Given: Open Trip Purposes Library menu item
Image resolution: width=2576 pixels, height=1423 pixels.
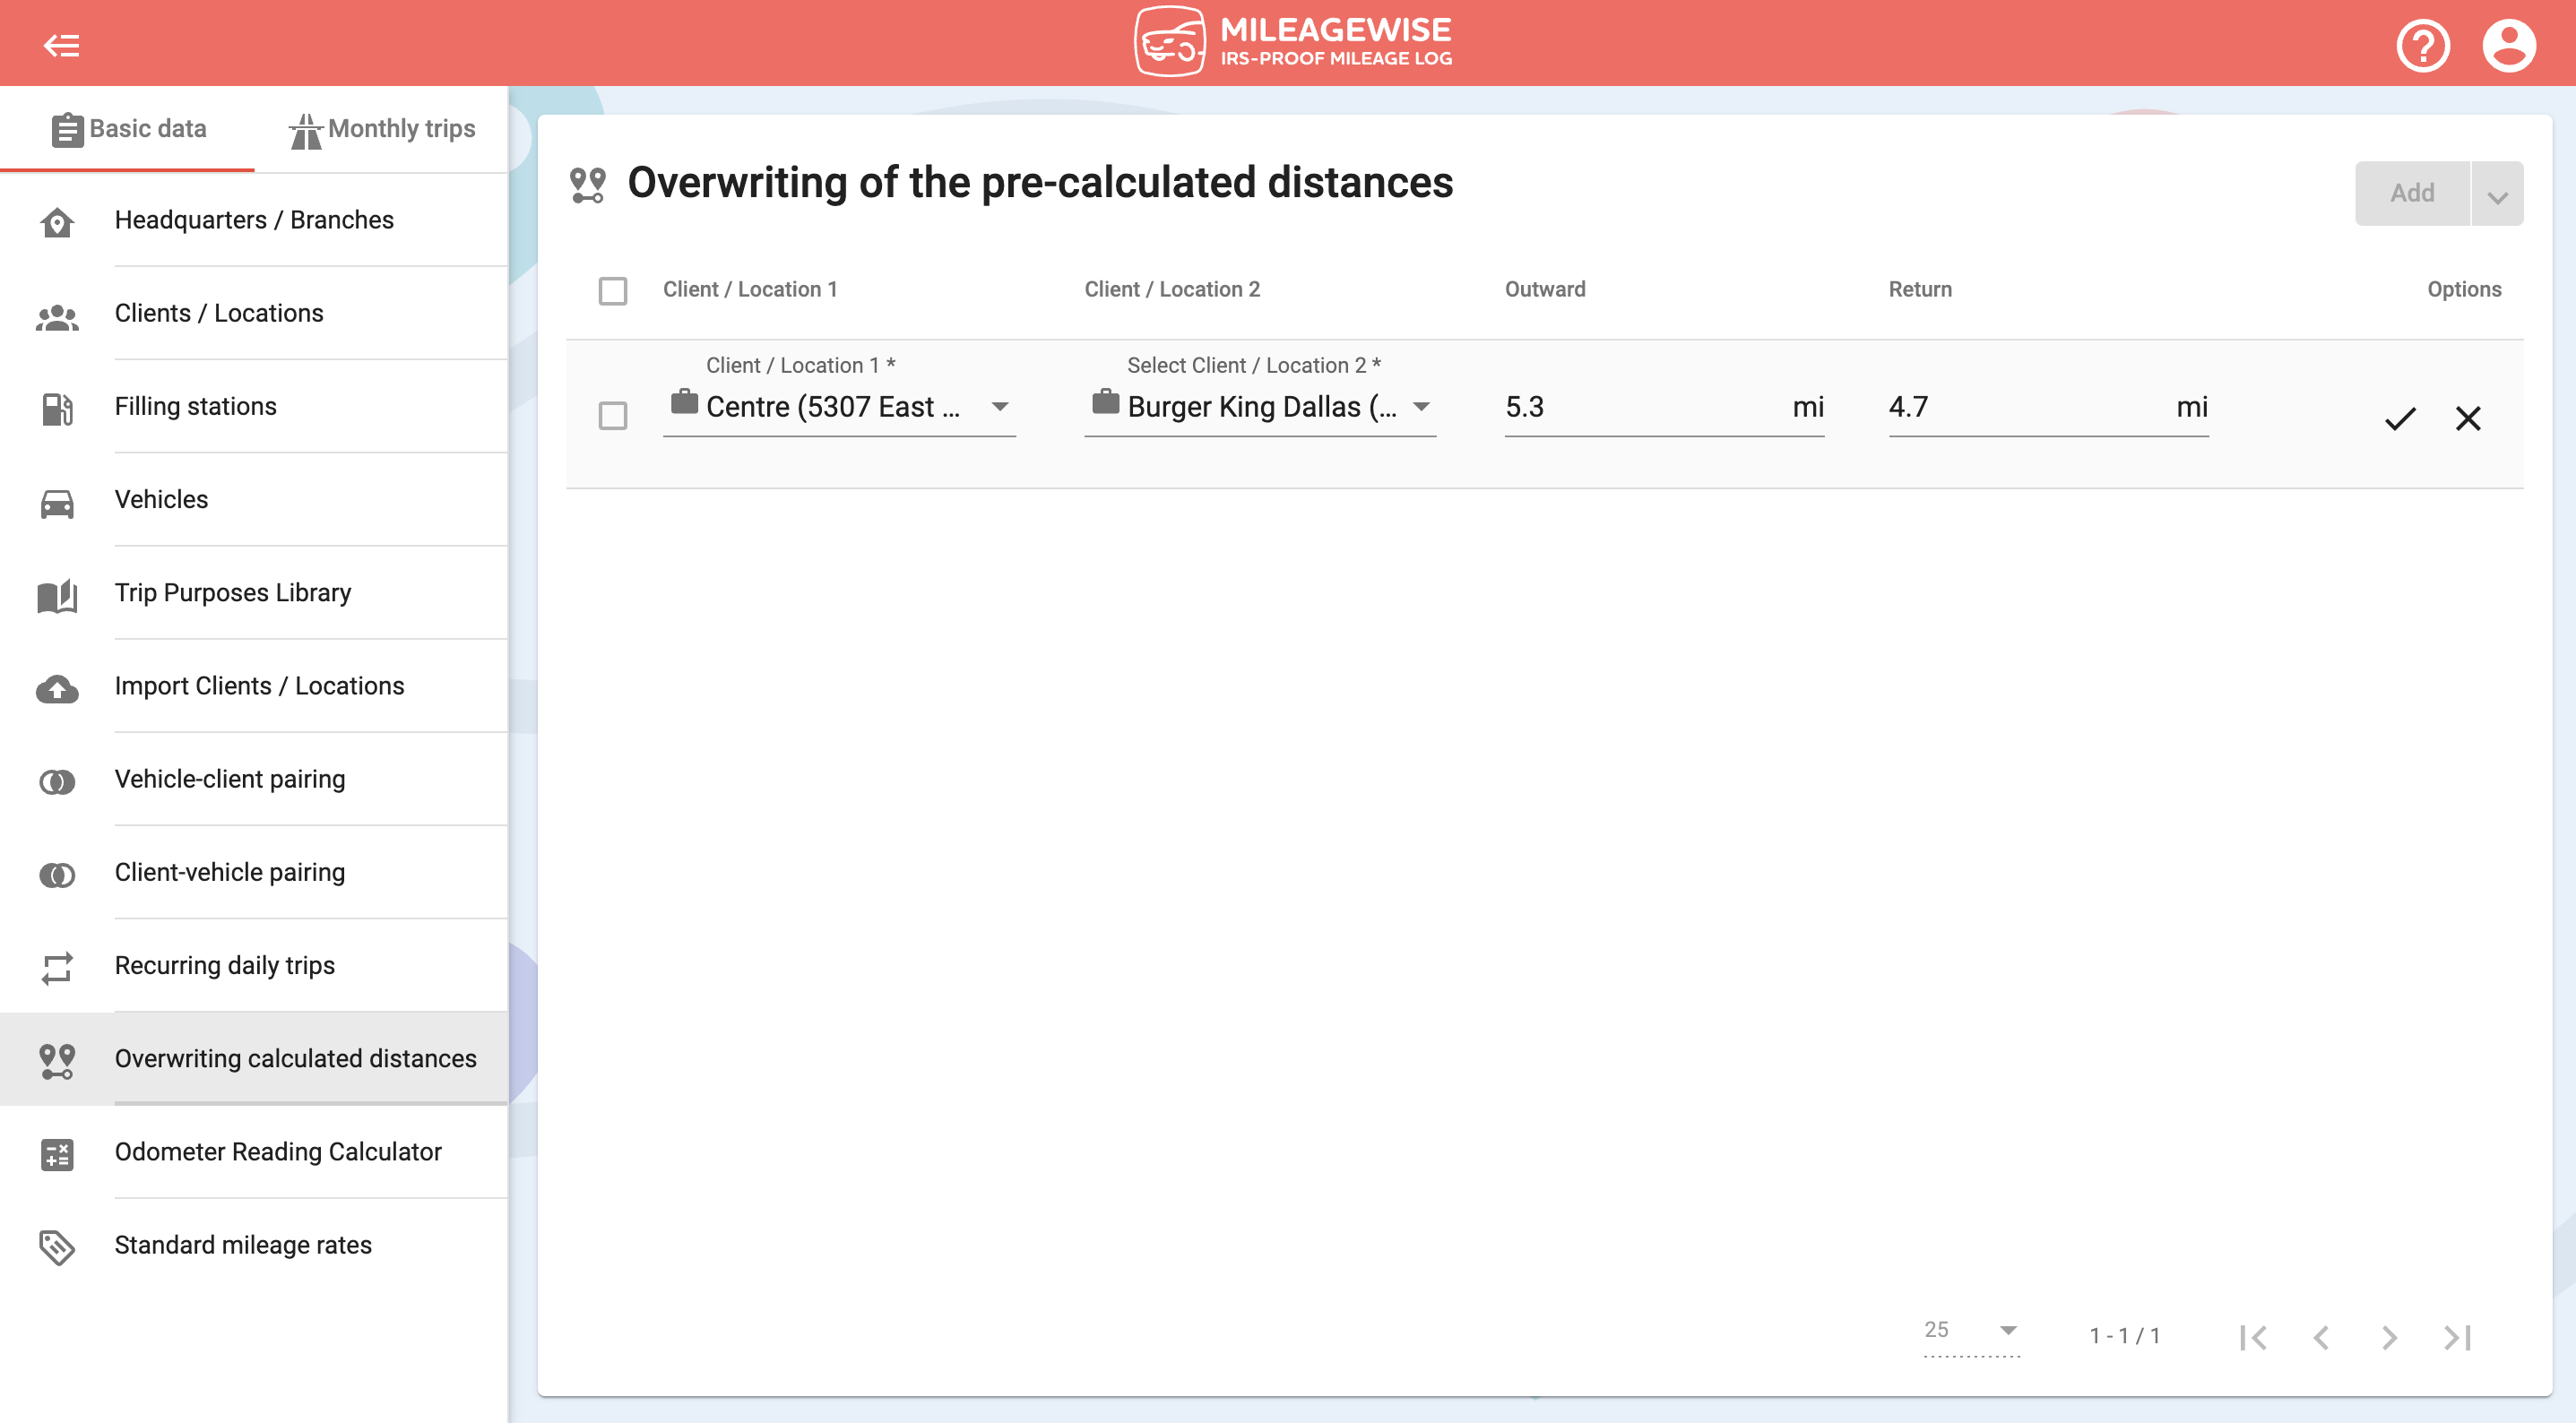Looking at the screenshot, I should click(x=254, y=592).
